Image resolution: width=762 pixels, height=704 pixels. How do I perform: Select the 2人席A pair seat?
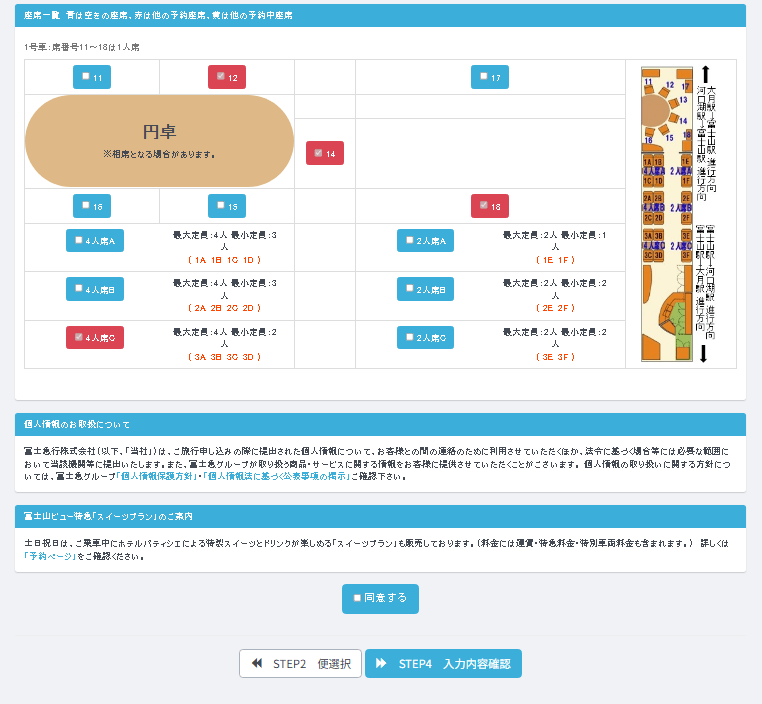[x=425, y=240]
